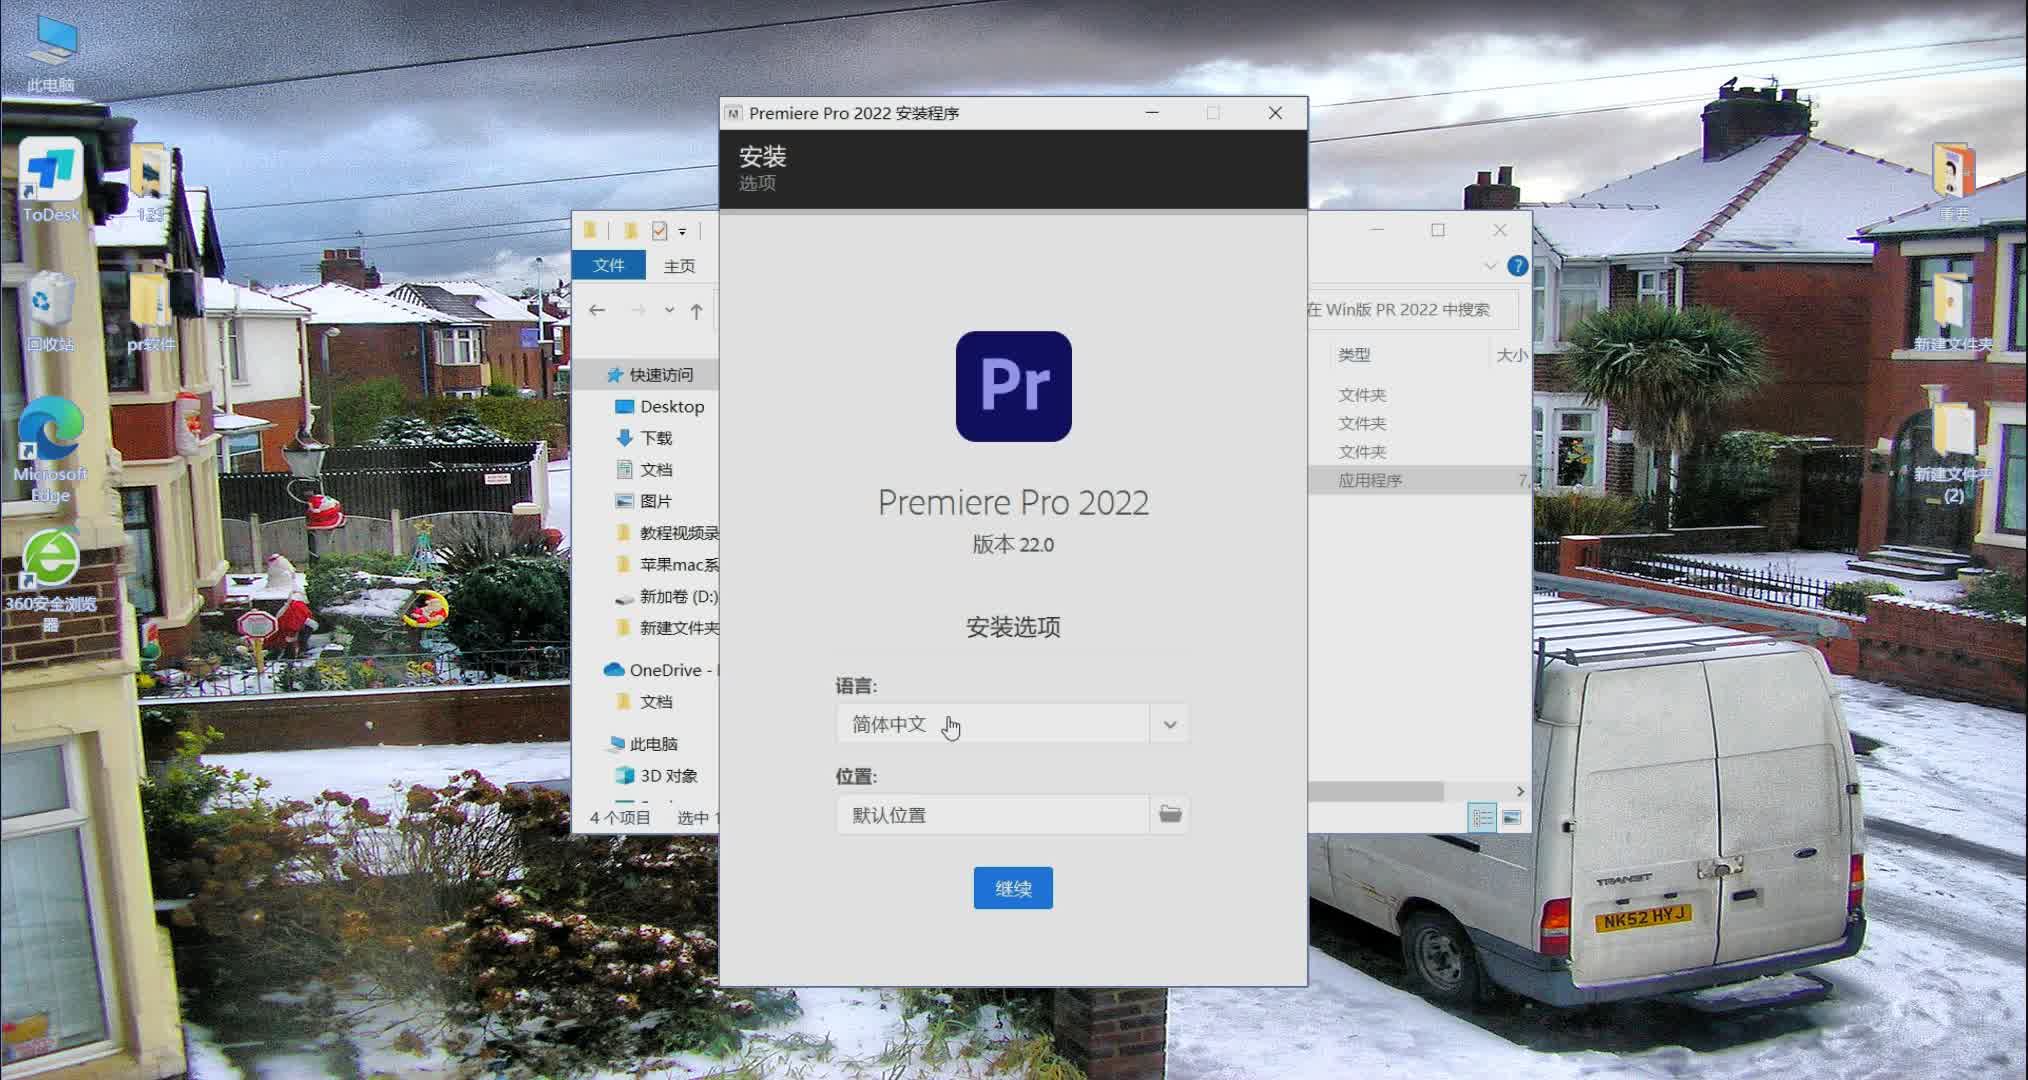This screenshot has height=1080, width=2028.
Task: Close the File Explorer window
Action: (1500, 230)
